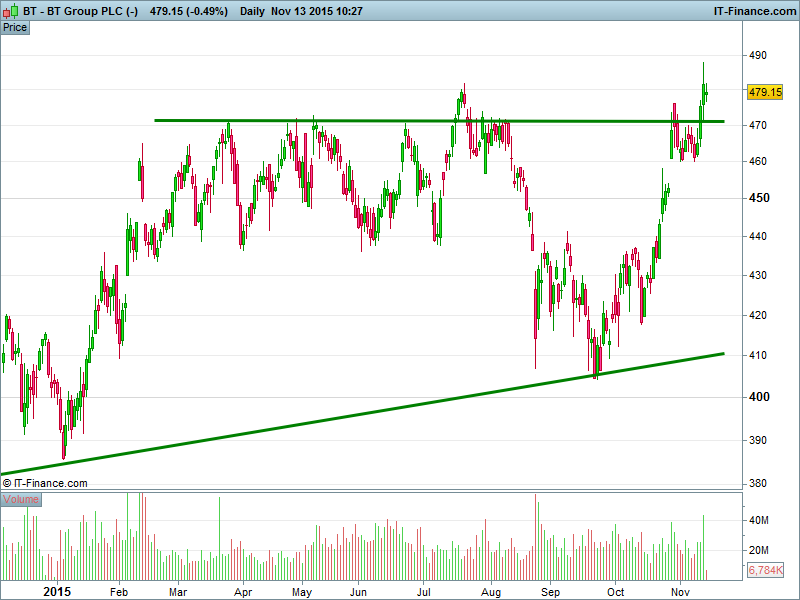Click the Volume panel label tab
Viewport: 800px width, 600px height.
pos(21,498)
